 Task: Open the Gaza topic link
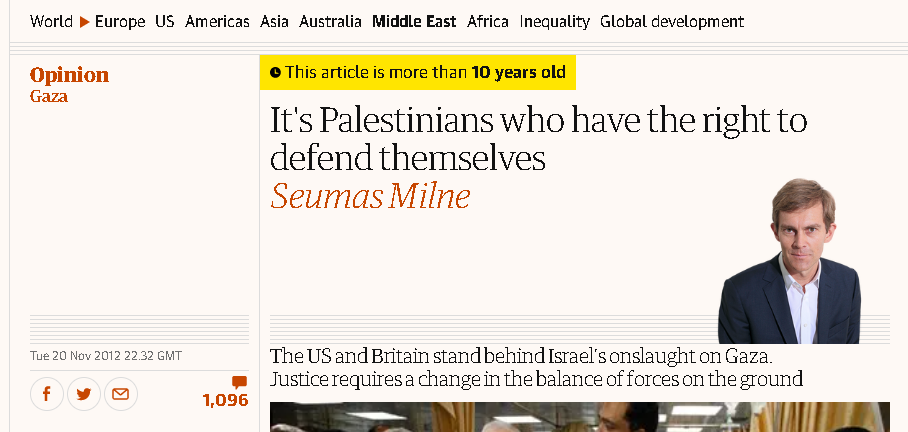pyautogui.click(x=49, y=97)
